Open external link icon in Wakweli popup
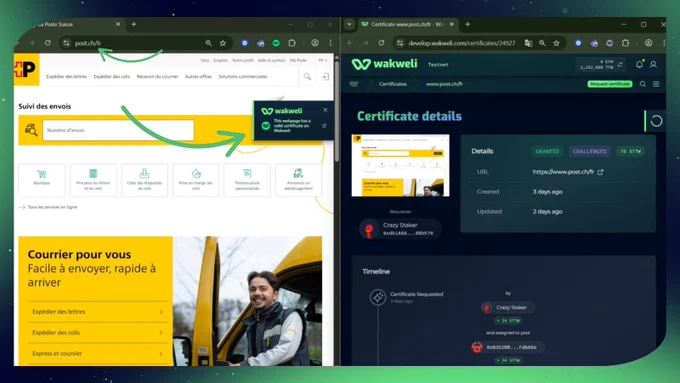 click(x=324, y=126)
